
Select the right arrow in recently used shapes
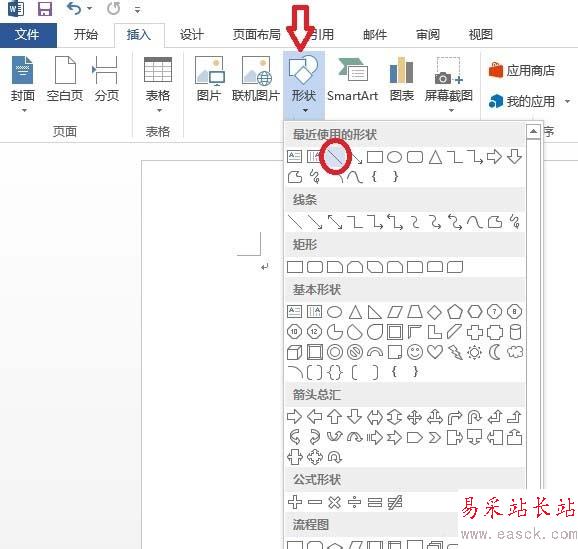[494, 157]
